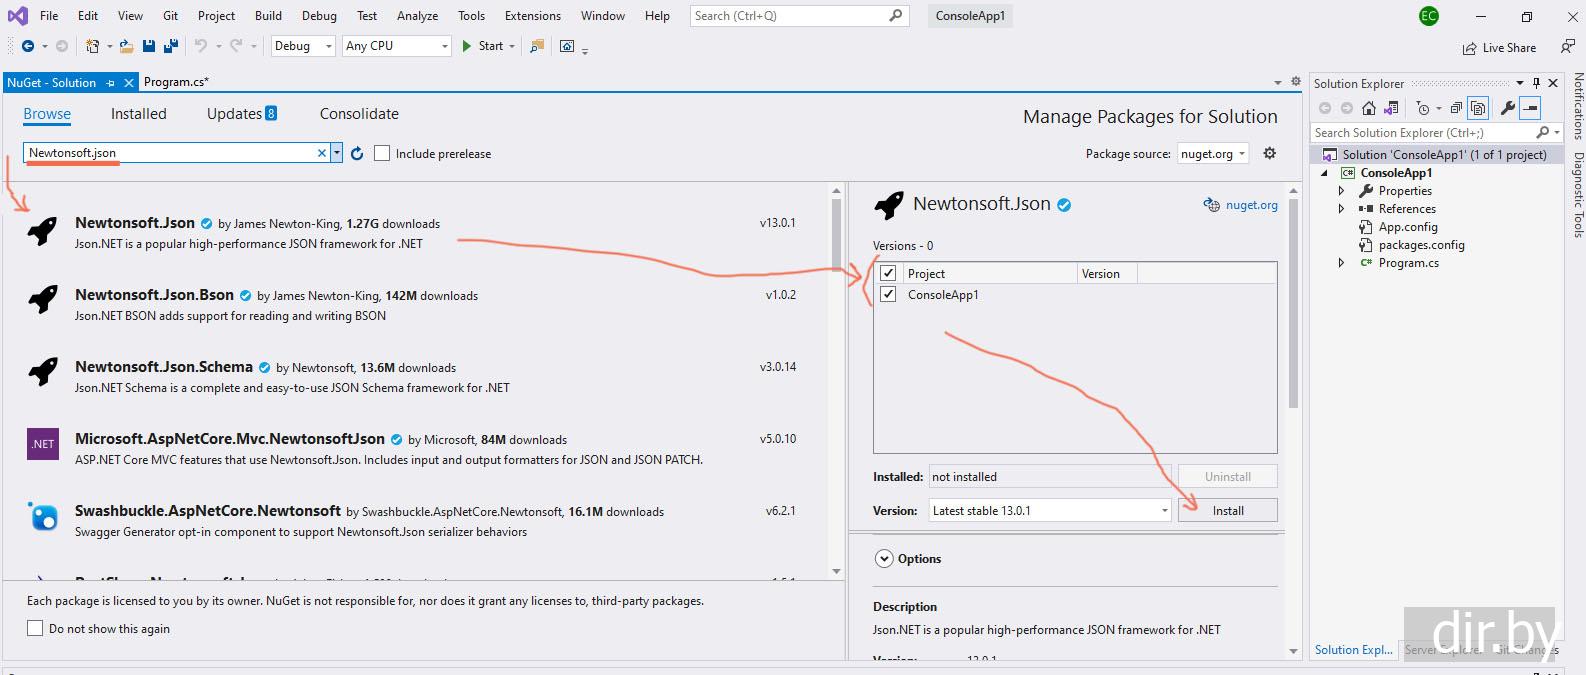Switch to the Installed tab
Viewport: 1586px width, 675px height.
139,114
